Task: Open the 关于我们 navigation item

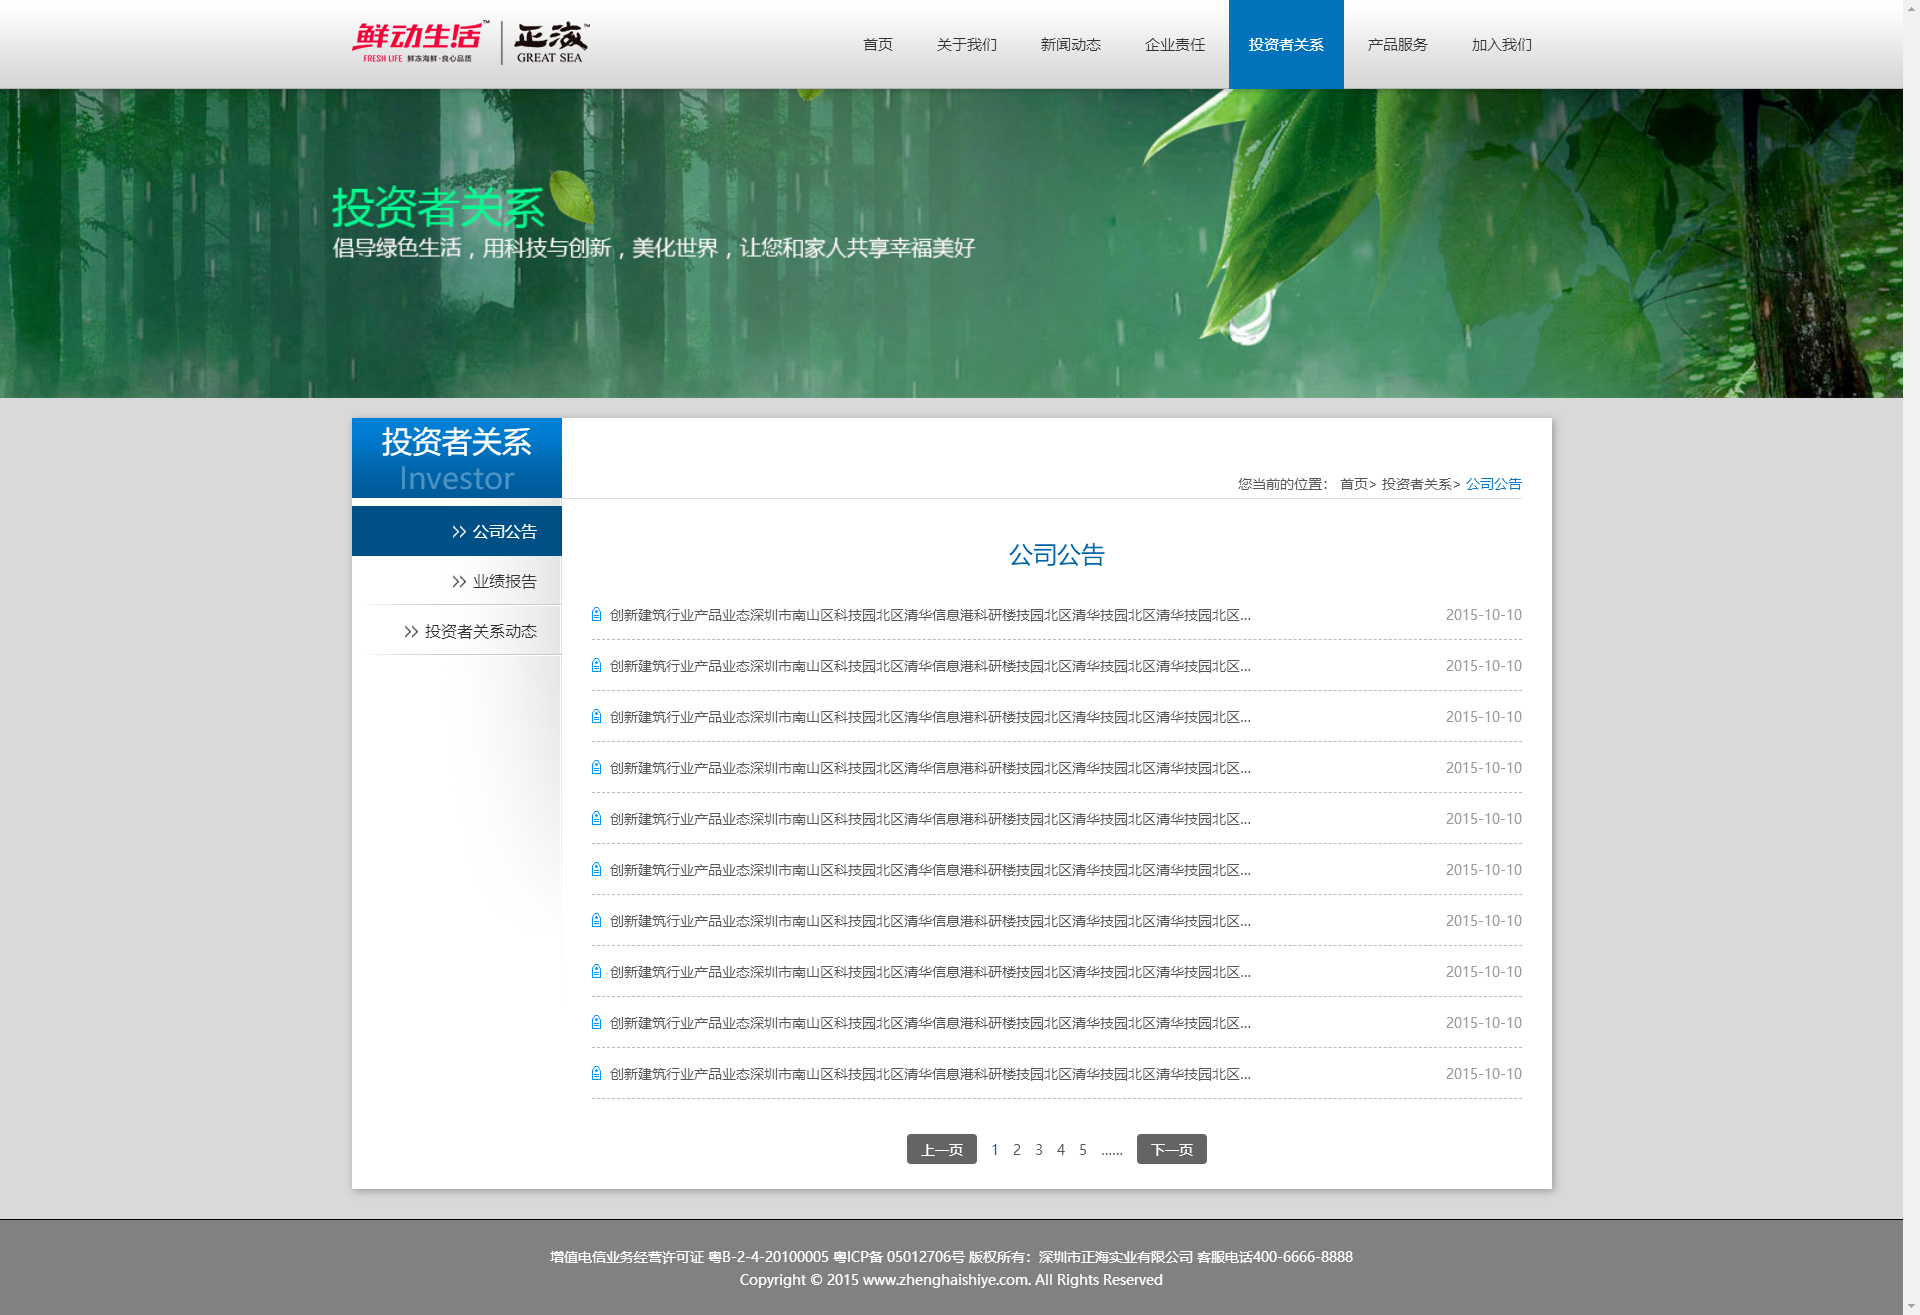Action: coord(966,45)
